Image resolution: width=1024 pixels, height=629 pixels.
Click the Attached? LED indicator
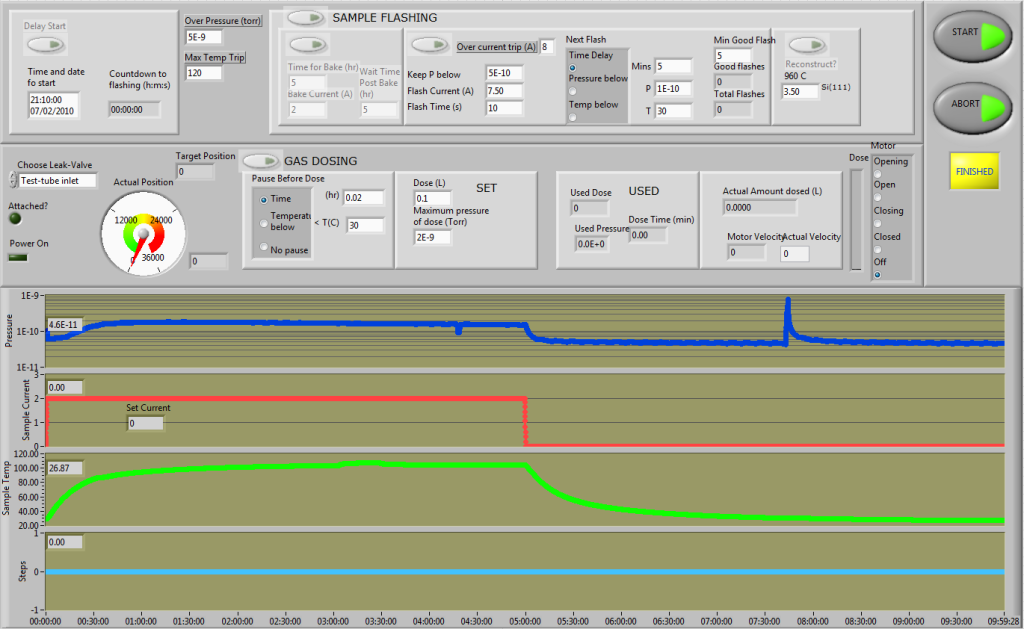(x=15, y=219)
